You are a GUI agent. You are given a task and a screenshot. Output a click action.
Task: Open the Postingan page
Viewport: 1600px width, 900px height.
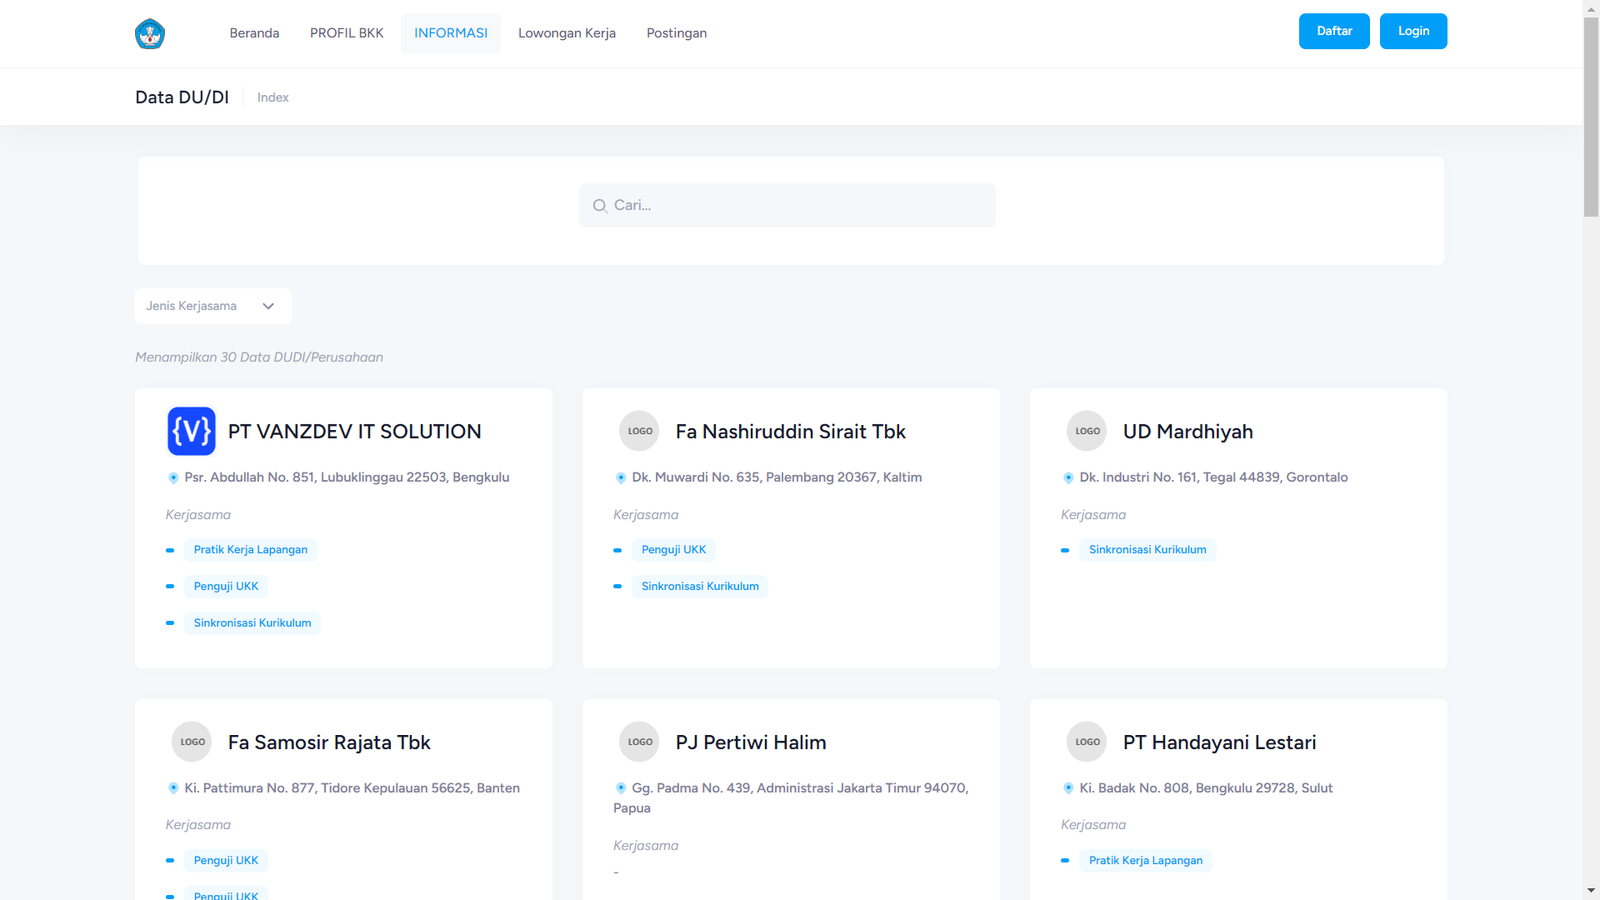coord(676,33)
